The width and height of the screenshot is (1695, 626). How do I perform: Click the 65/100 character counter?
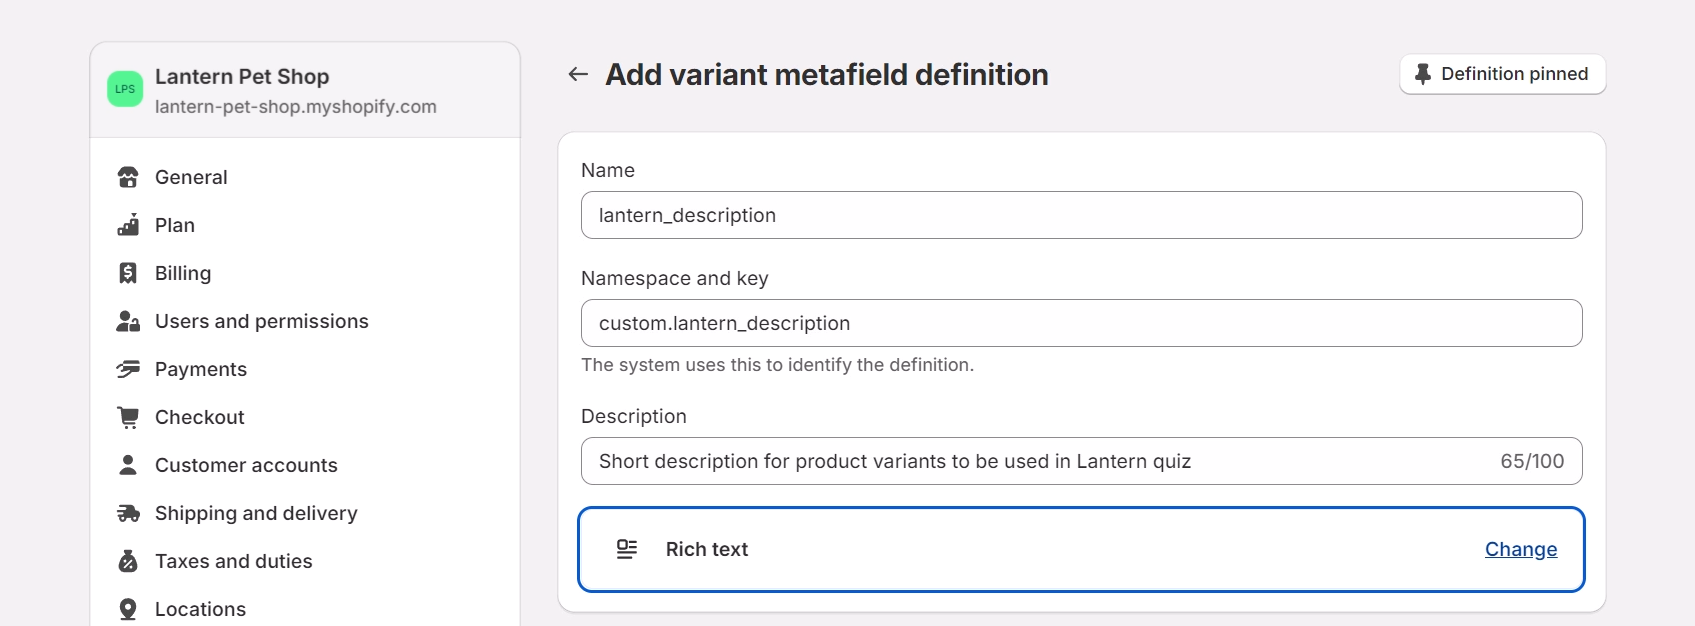[1532, 461]
